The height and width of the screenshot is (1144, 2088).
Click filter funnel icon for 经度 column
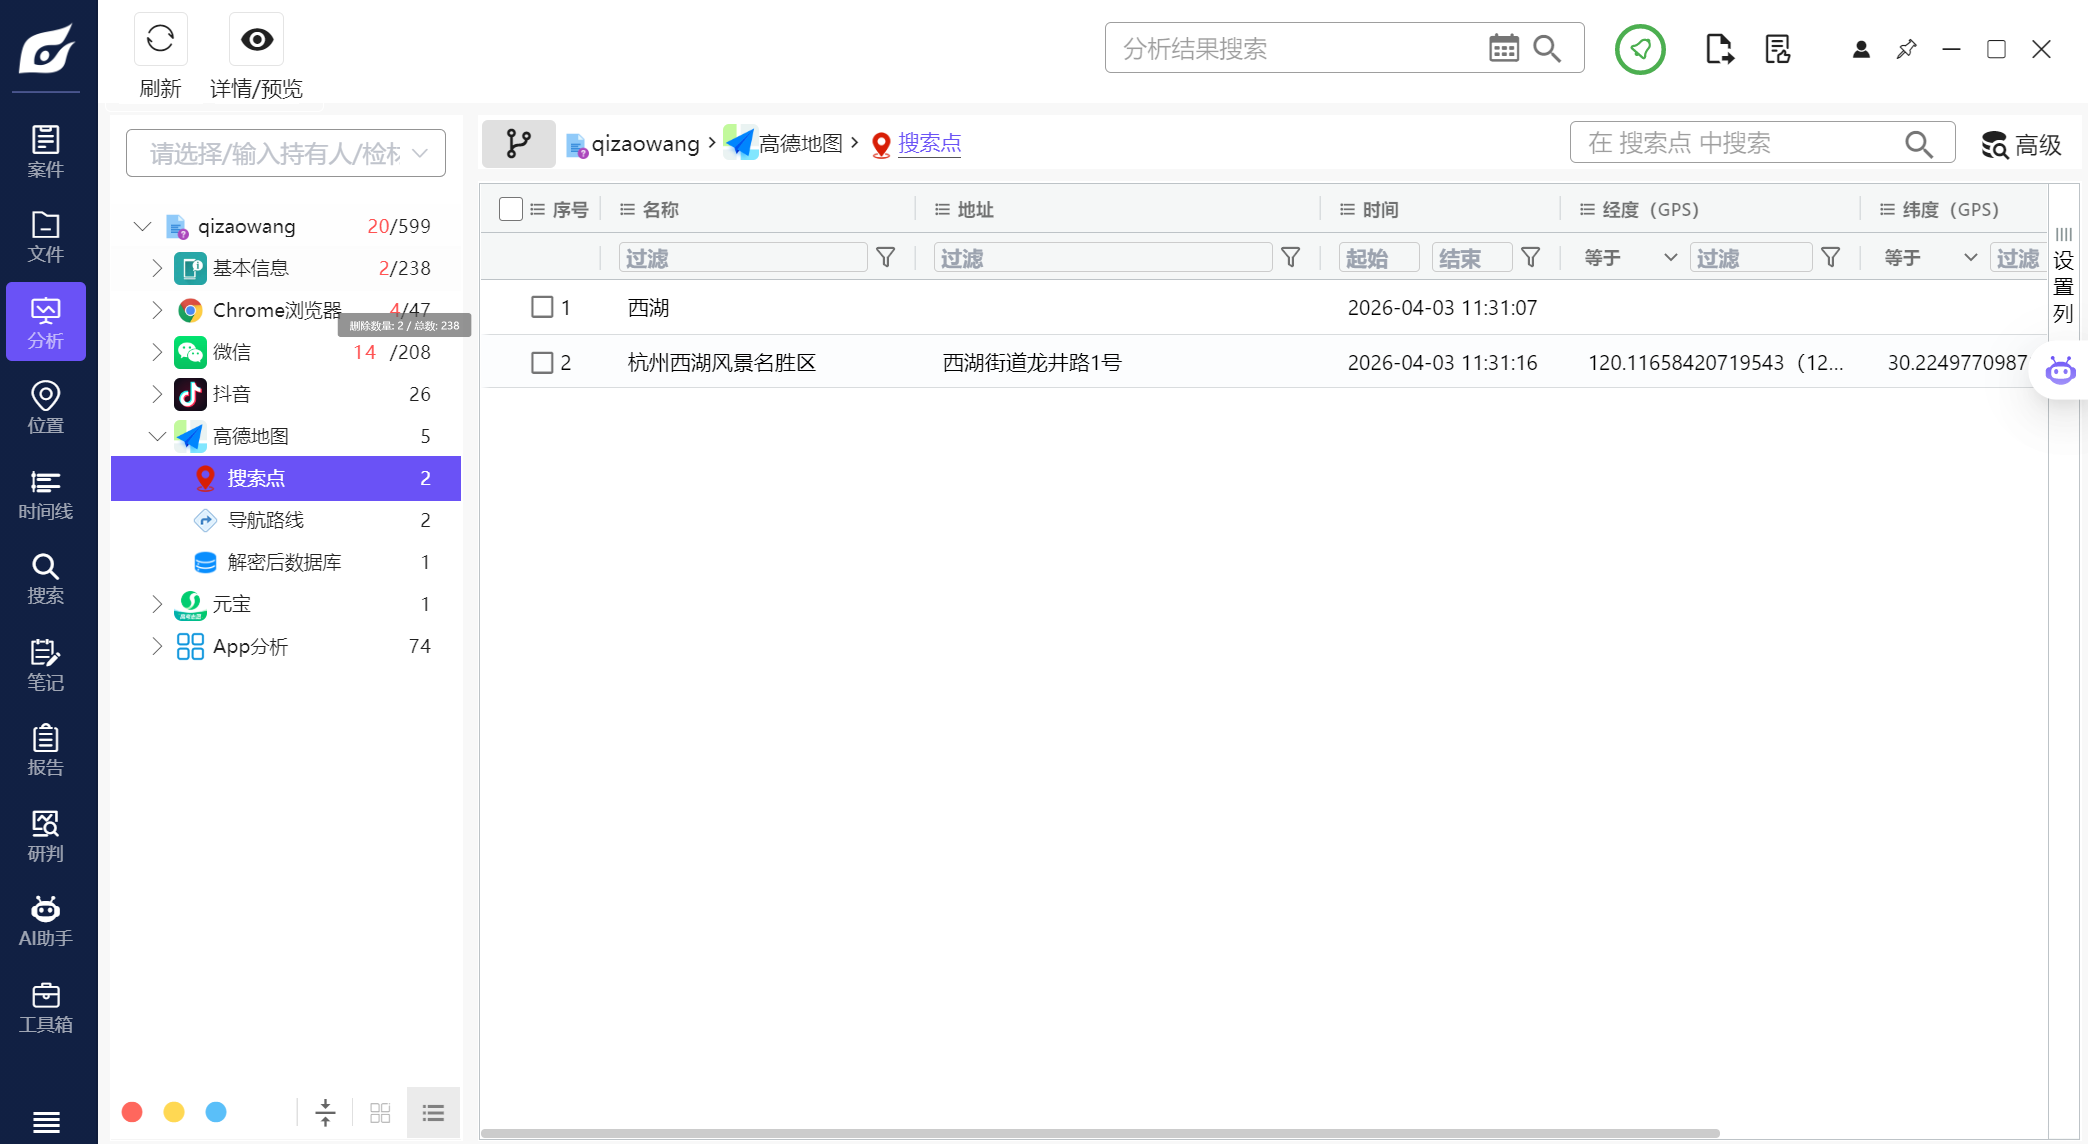pyautogui.click(x=1830, y=258)
